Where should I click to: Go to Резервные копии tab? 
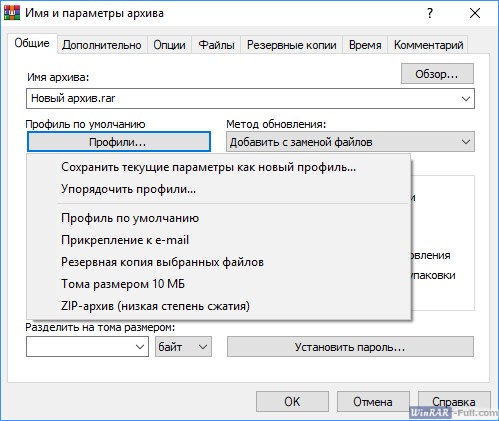(x=292, y=45)
